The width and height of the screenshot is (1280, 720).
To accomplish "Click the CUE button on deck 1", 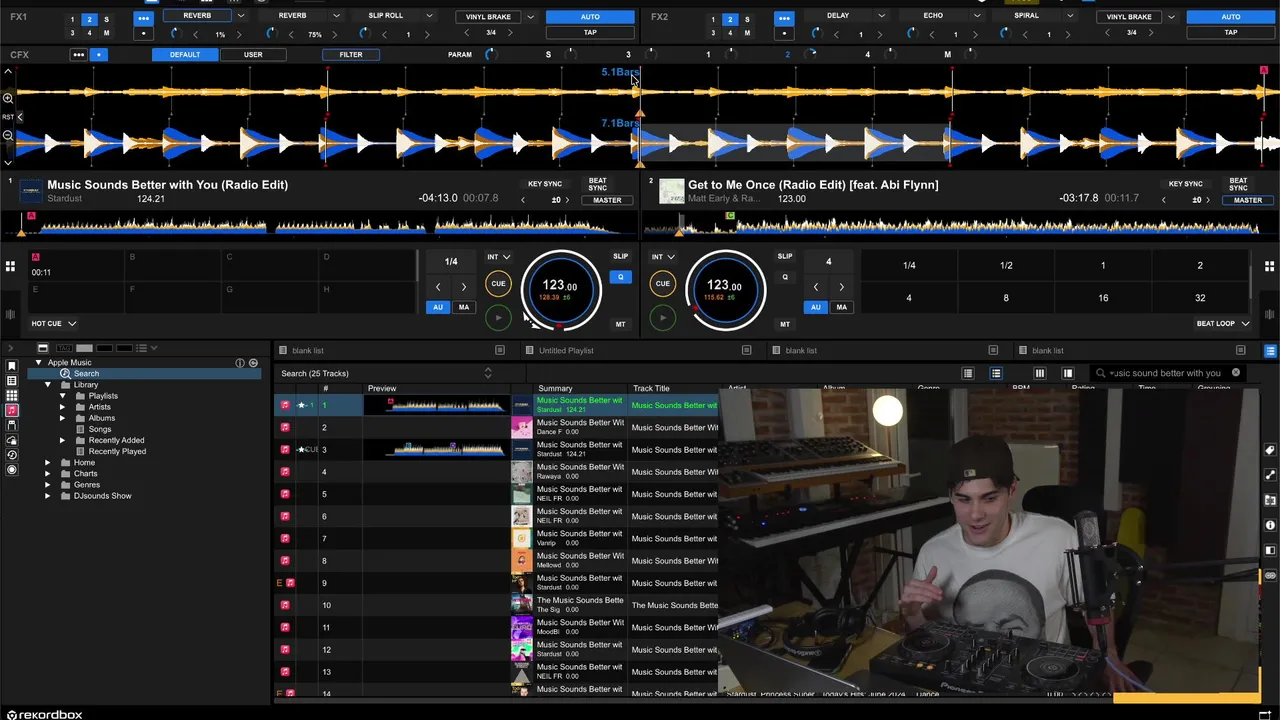I will [498, 284].
